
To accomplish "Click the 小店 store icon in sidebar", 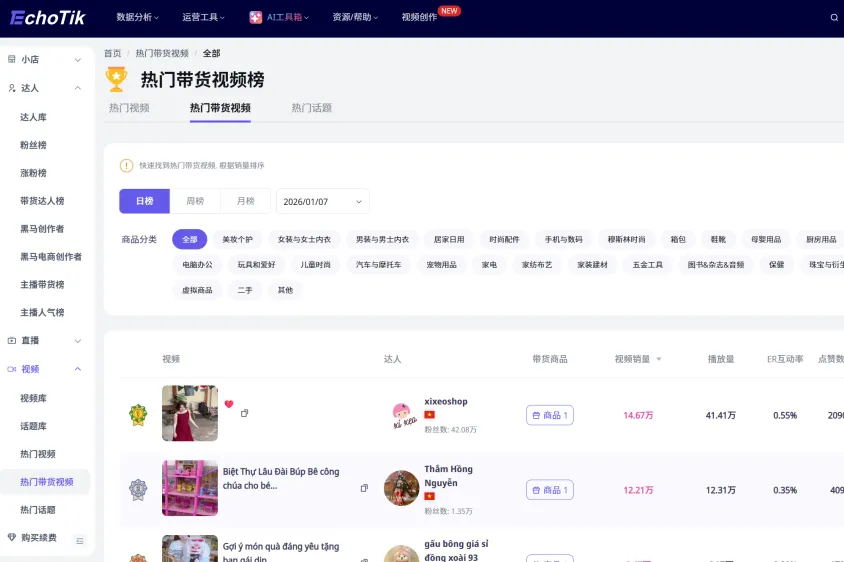I will click(12, 59).
